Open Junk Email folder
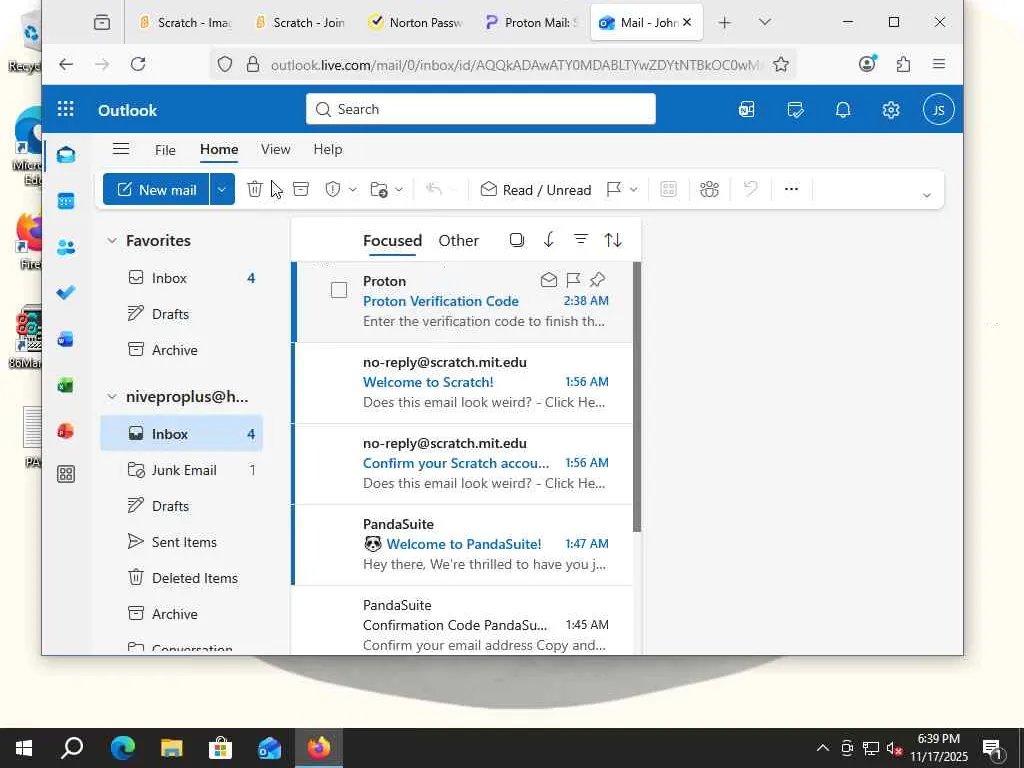 pyautogui.click(x=182, y=470)
